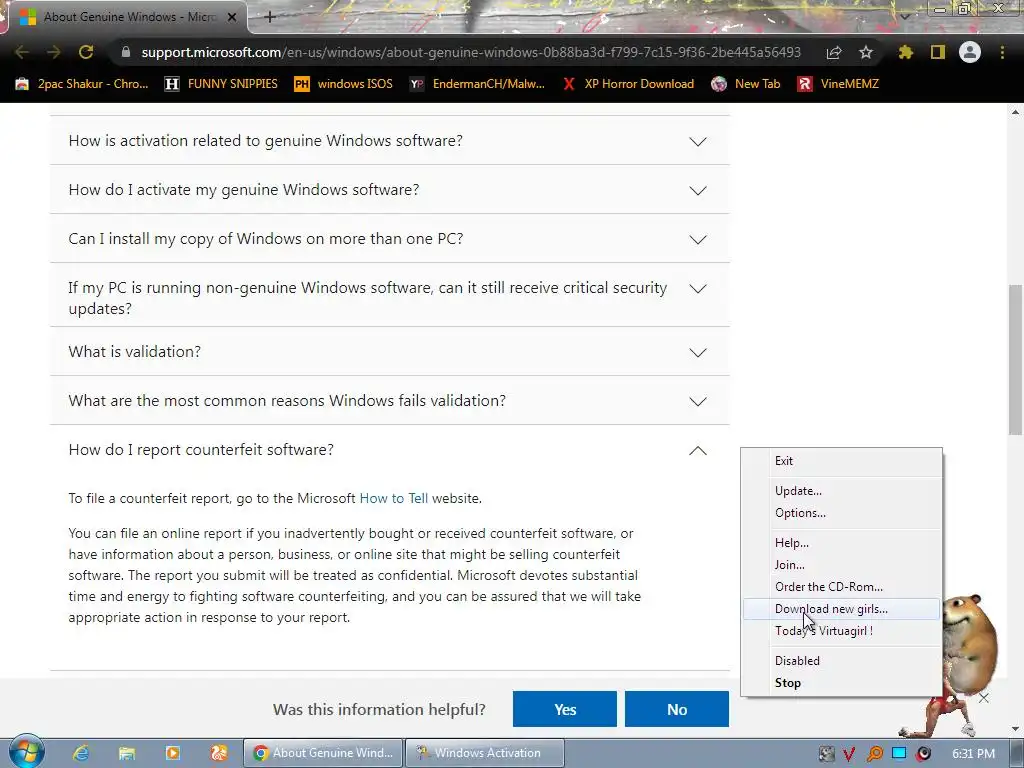Click Yes for helpful information
This screenshot has width=1024, height=768.
click(564, 709)
